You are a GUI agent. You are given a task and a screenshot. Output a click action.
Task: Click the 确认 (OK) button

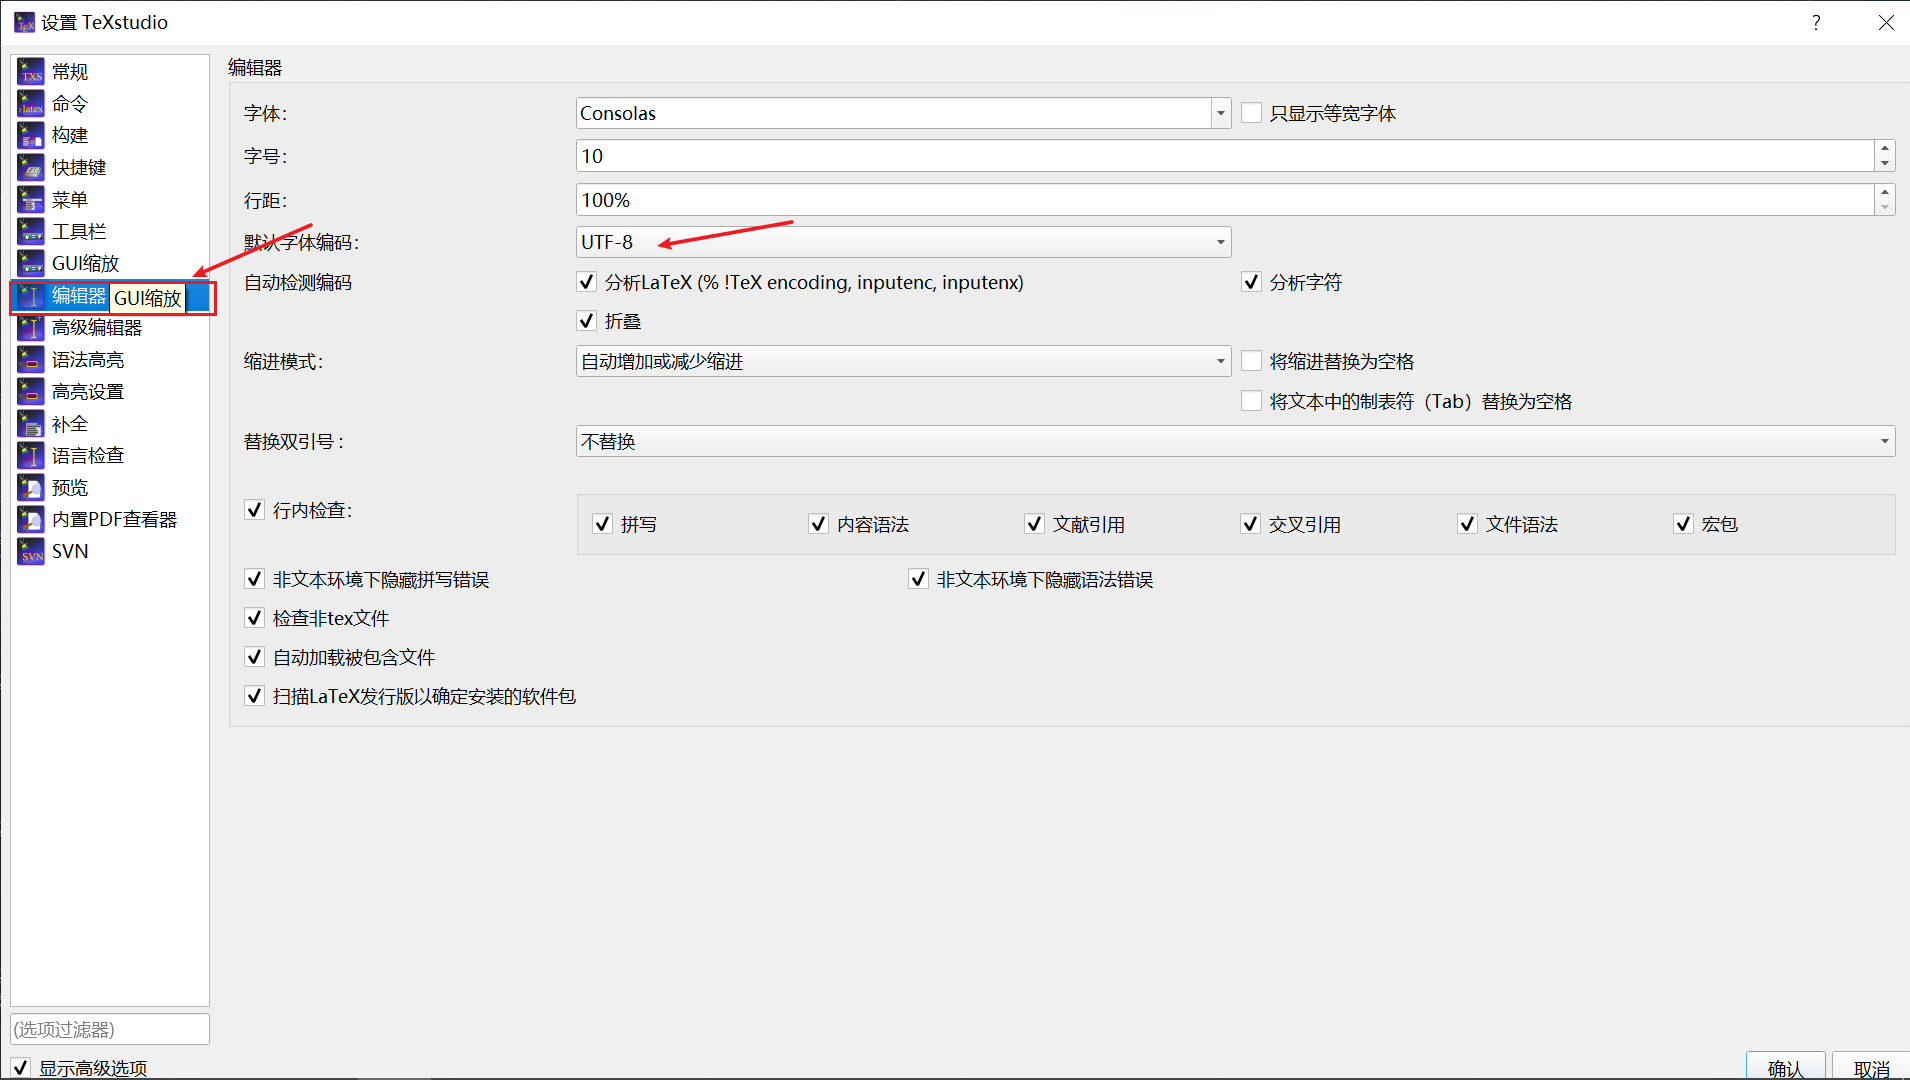[x=1786, y=1066]
